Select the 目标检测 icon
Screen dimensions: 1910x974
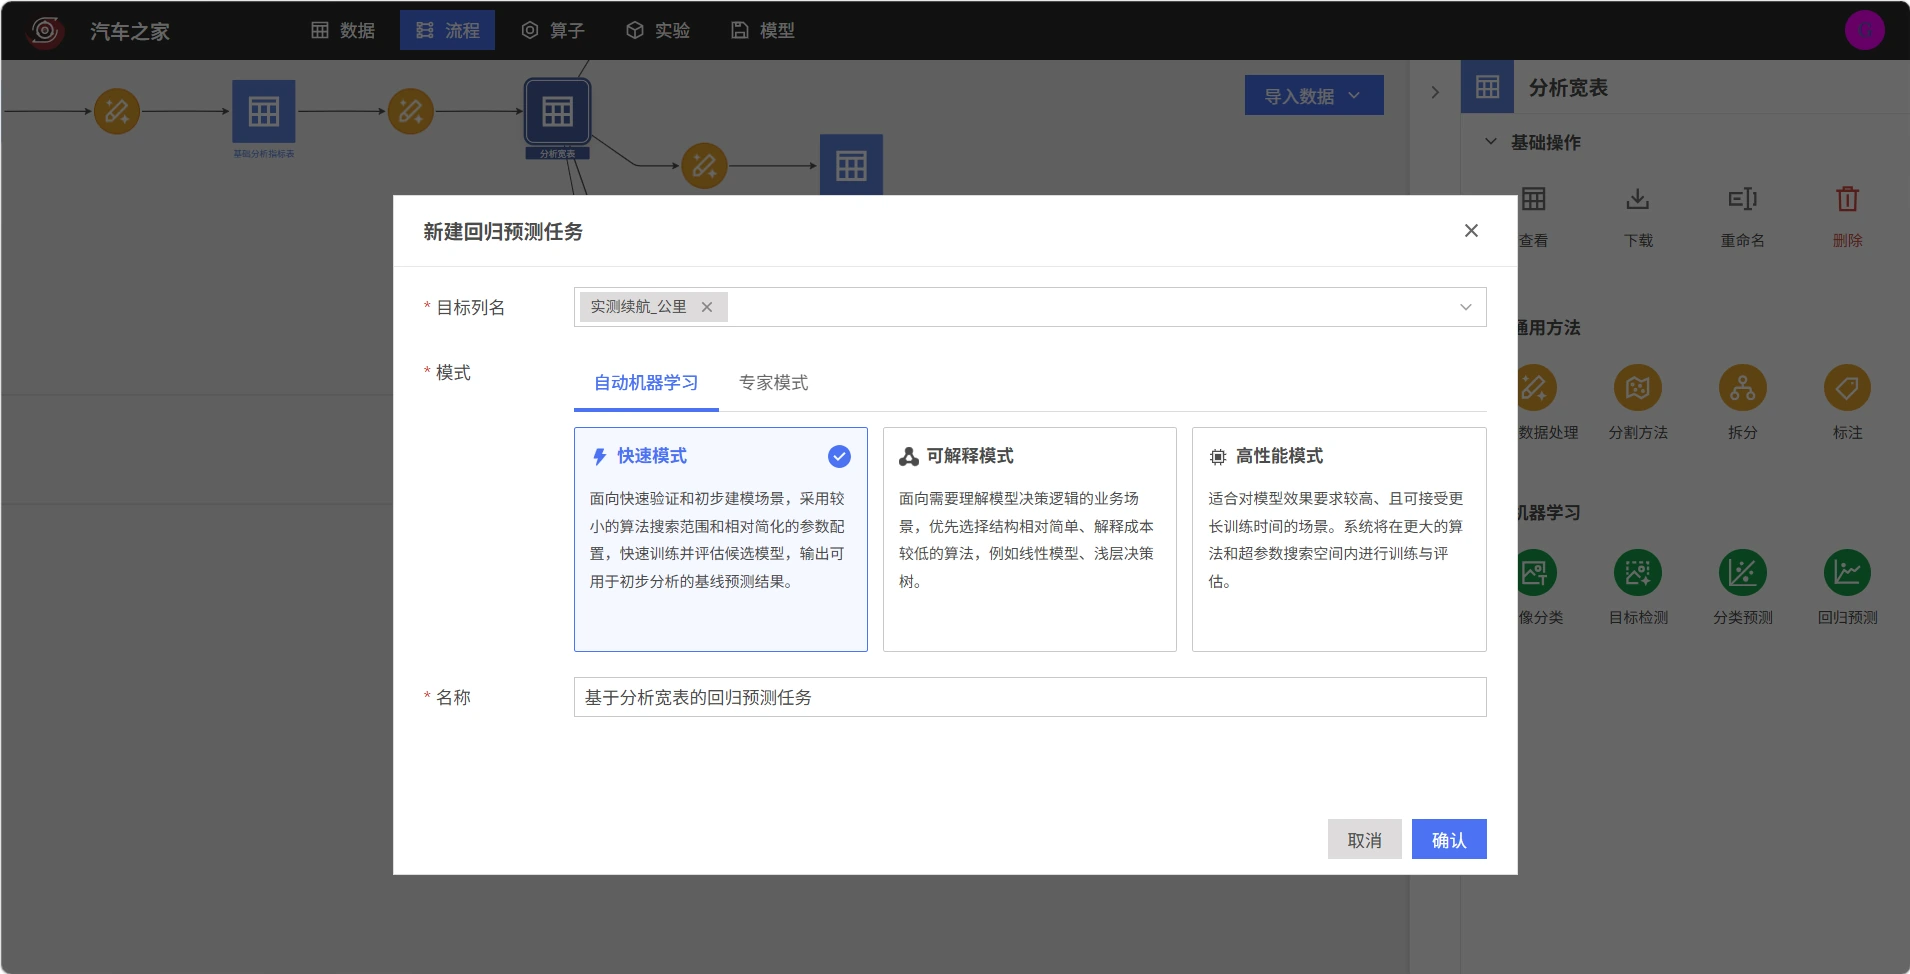pyautogui.click(x=1638, y=573)
